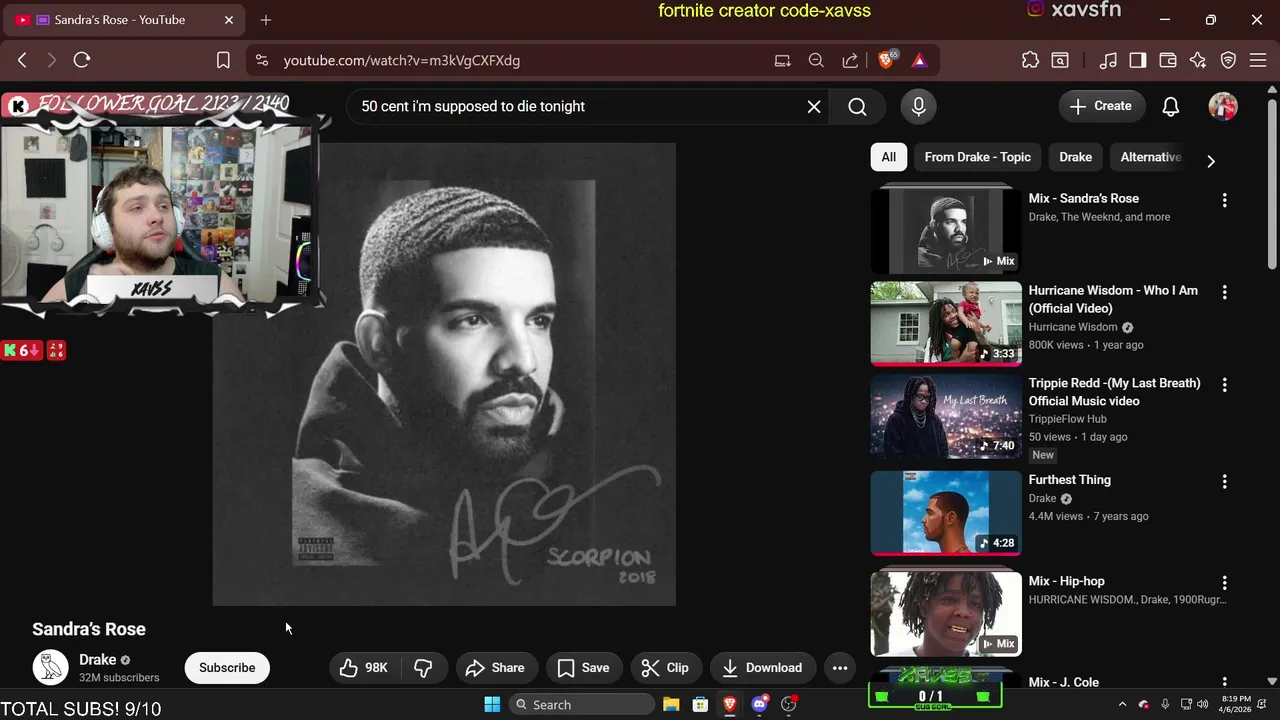Open the Mix - Sandra's Rose thumbnail

946,231
